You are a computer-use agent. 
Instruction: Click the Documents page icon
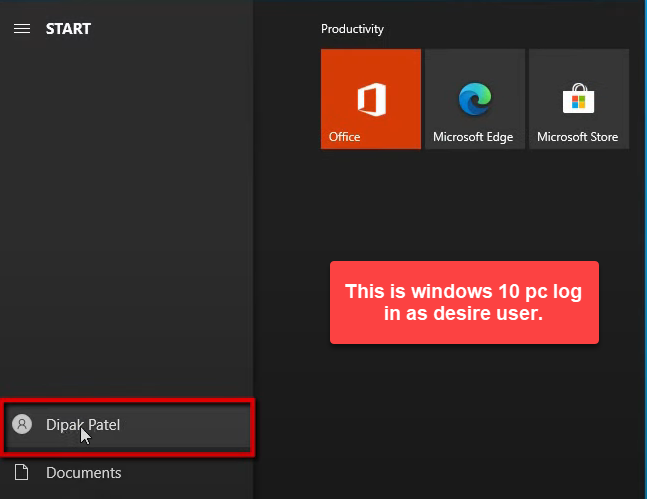pyautogui.click(x=21, y=472)
